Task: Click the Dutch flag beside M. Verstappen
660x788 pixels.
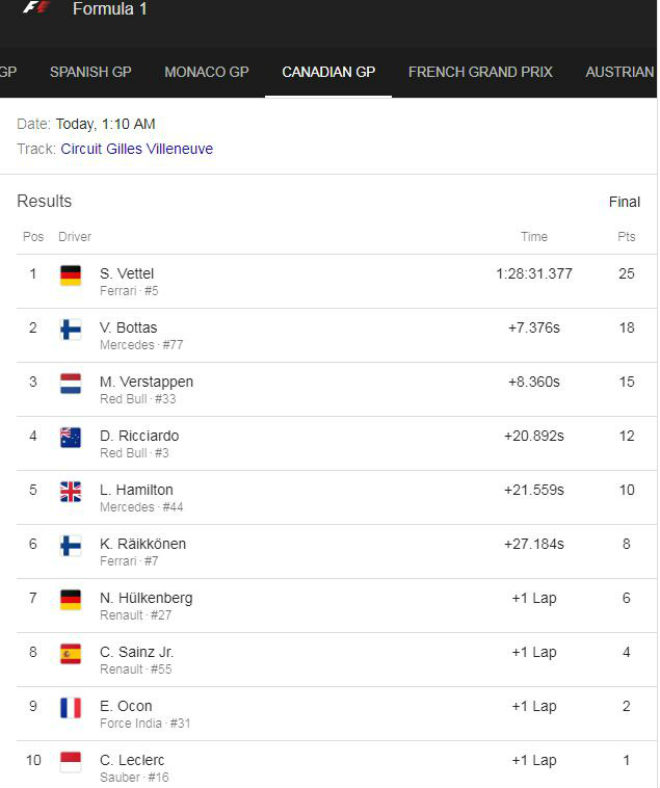Action: click(x=70, y=383)
